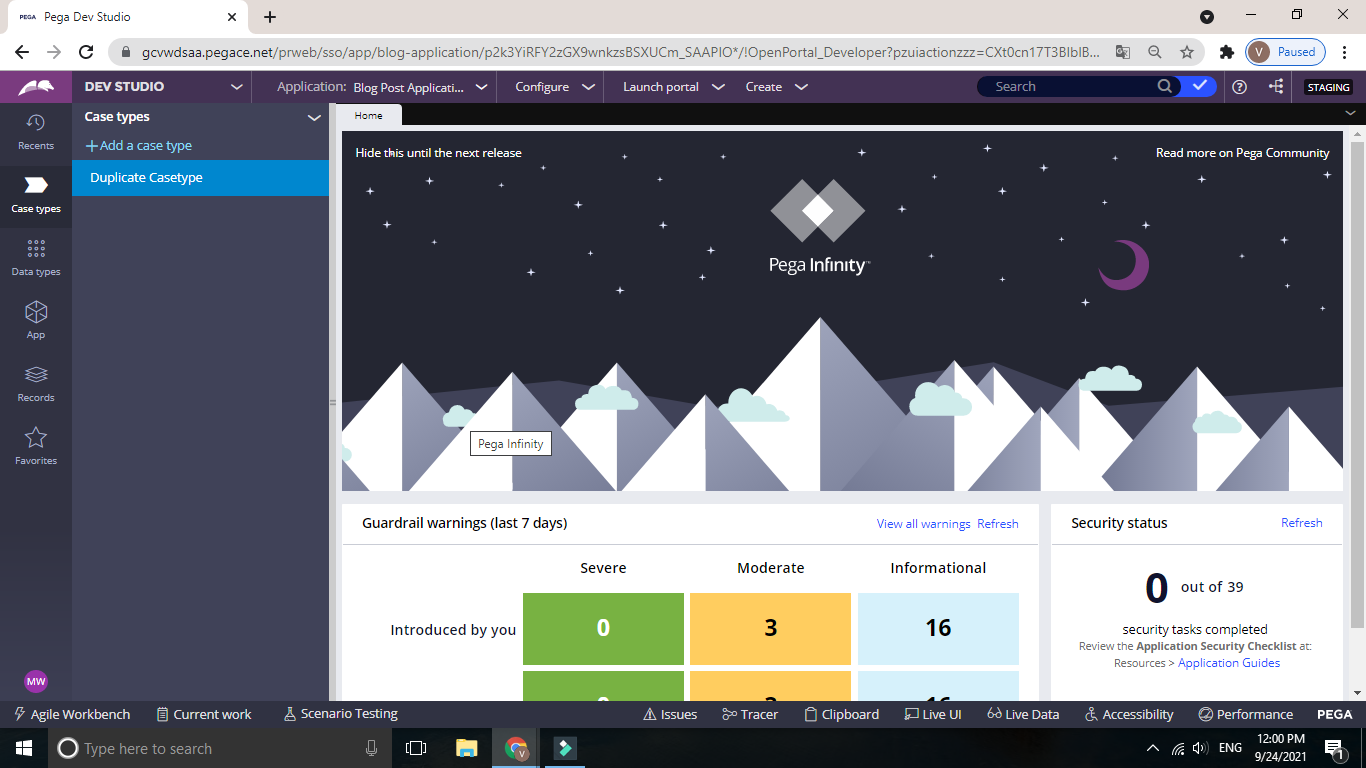
Task: Select Case types in sidebar
Action: pyautogui.click(x=36, y=195)
